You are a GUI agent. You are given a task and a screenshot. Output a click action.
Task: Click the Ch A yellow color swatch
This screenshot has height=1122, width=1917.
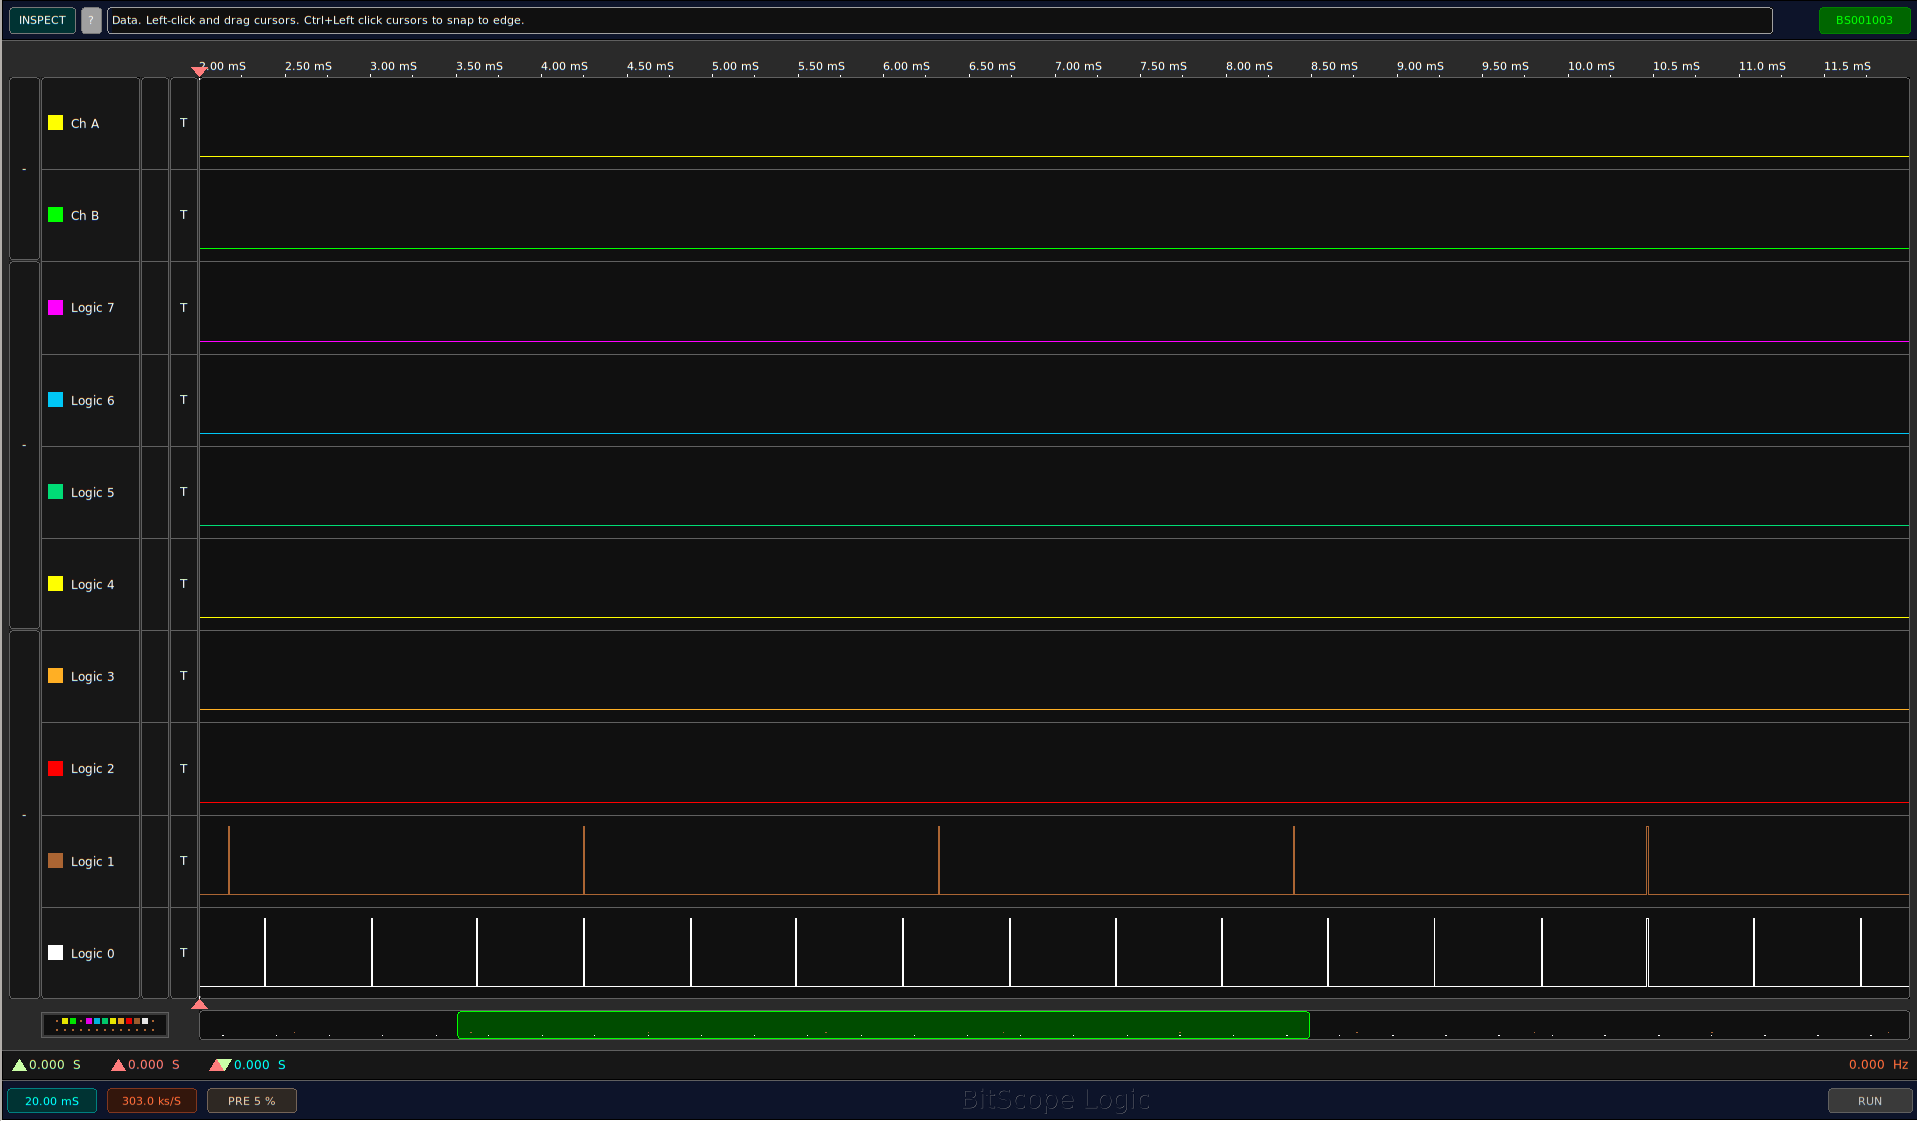(56, 123)
